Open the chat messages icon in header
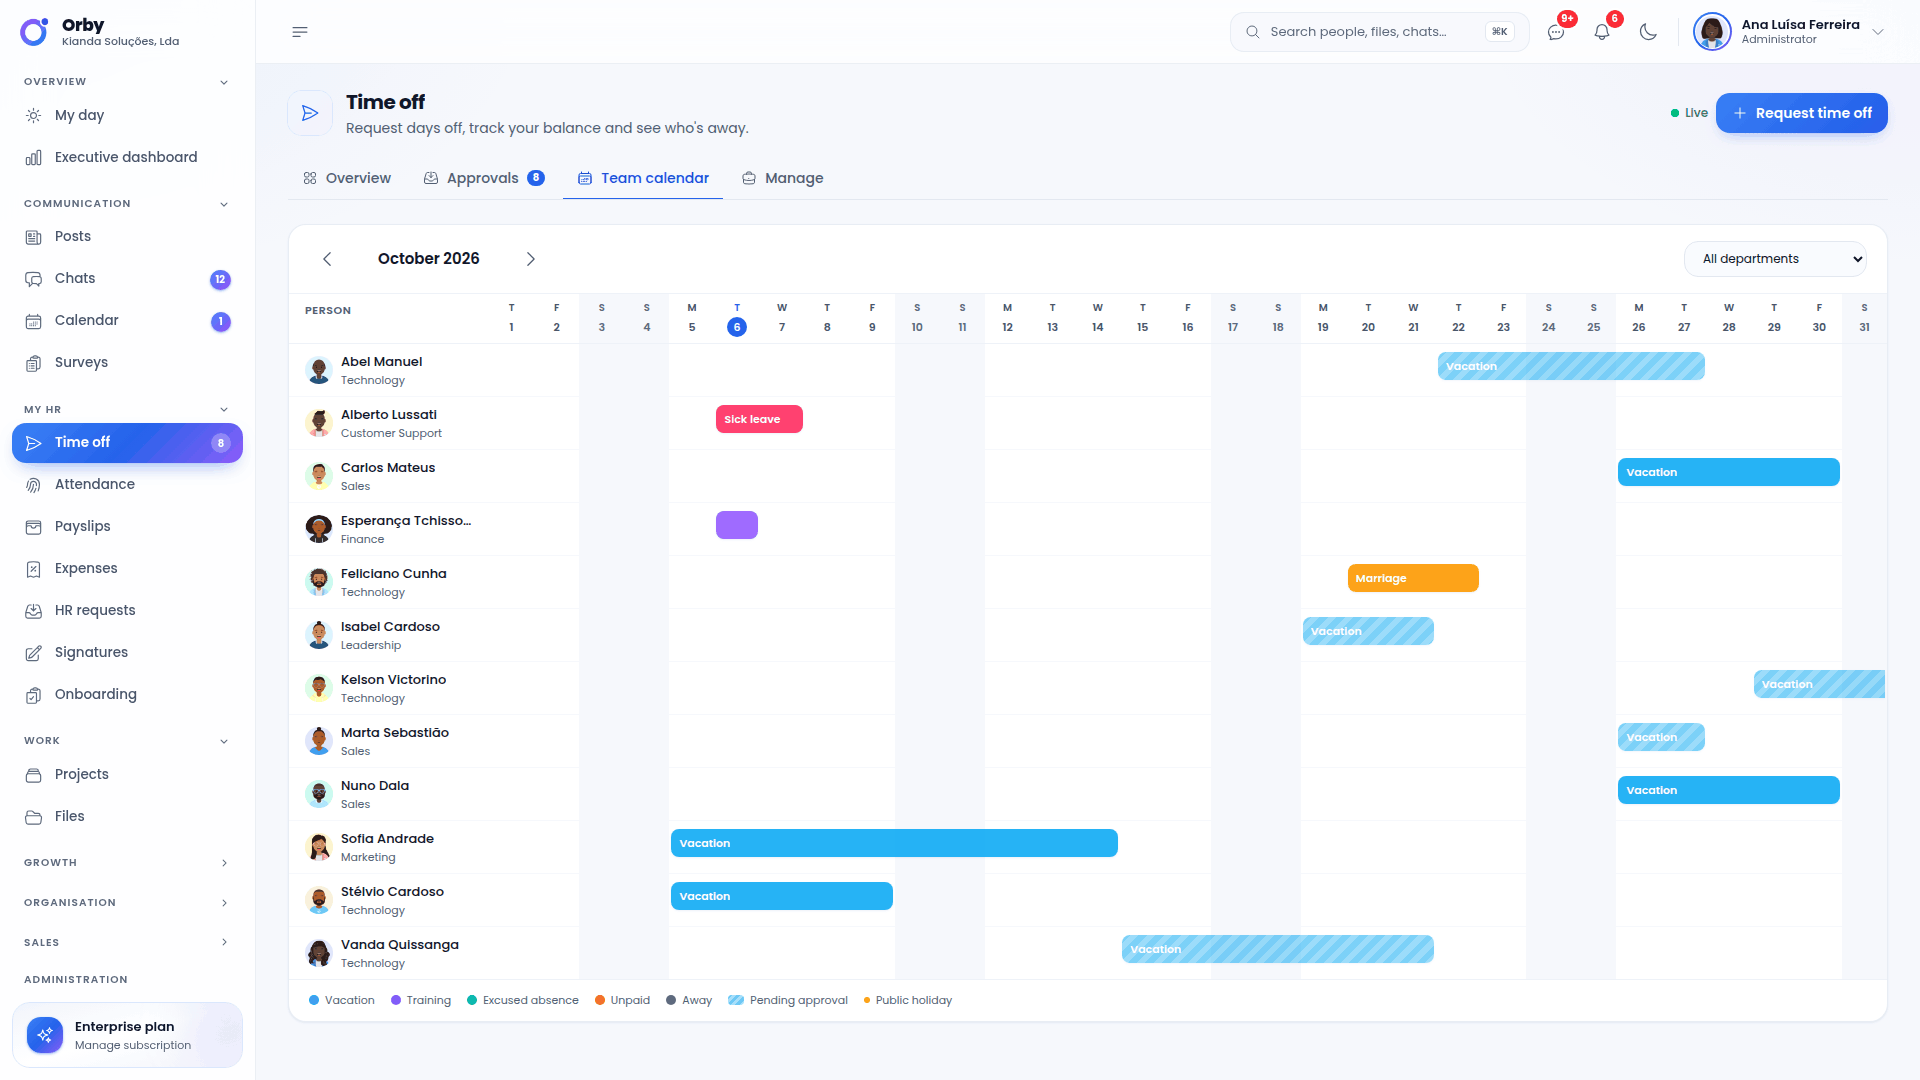 point(1556,32)
